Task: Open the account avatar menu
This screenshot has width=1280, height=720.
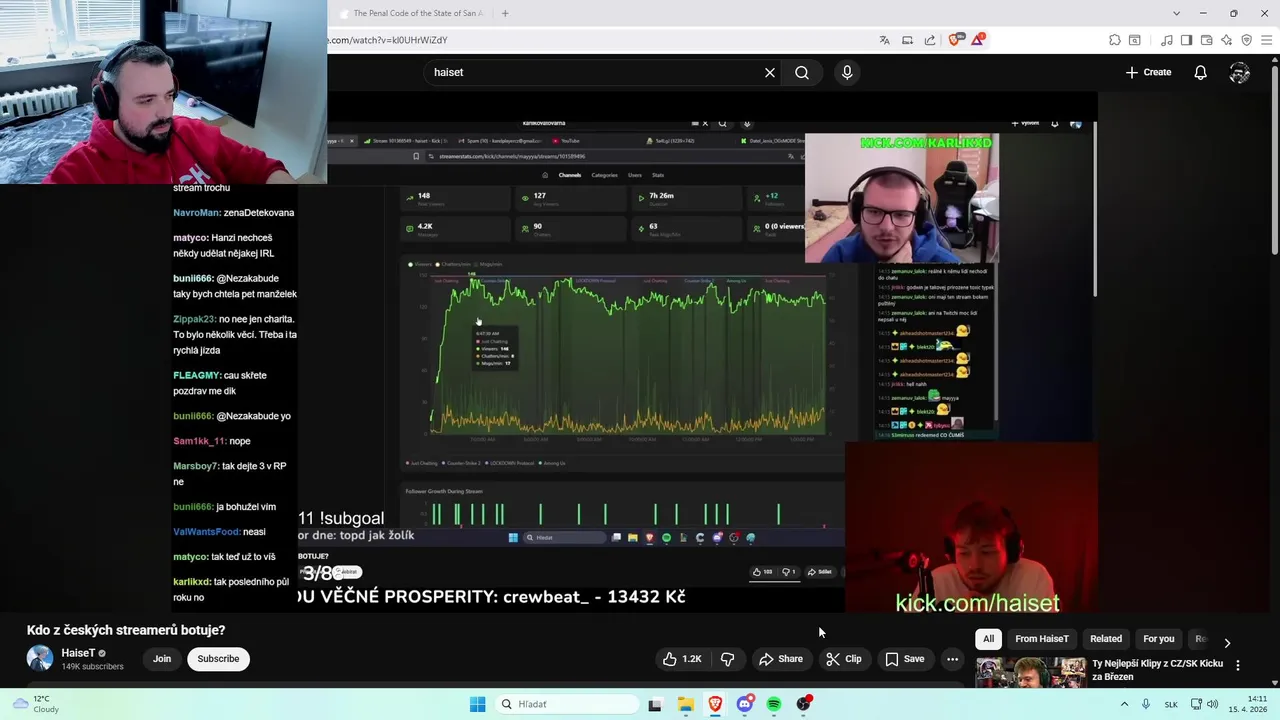Action: point(1240,72)
